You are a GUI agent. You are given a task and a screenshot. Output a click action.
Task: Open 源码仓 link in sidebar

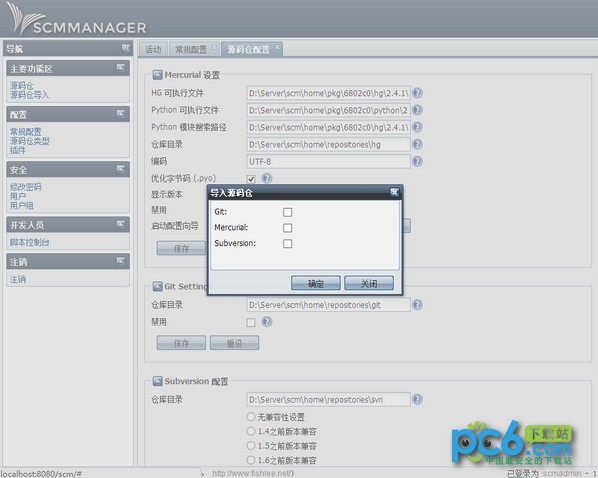22,85
